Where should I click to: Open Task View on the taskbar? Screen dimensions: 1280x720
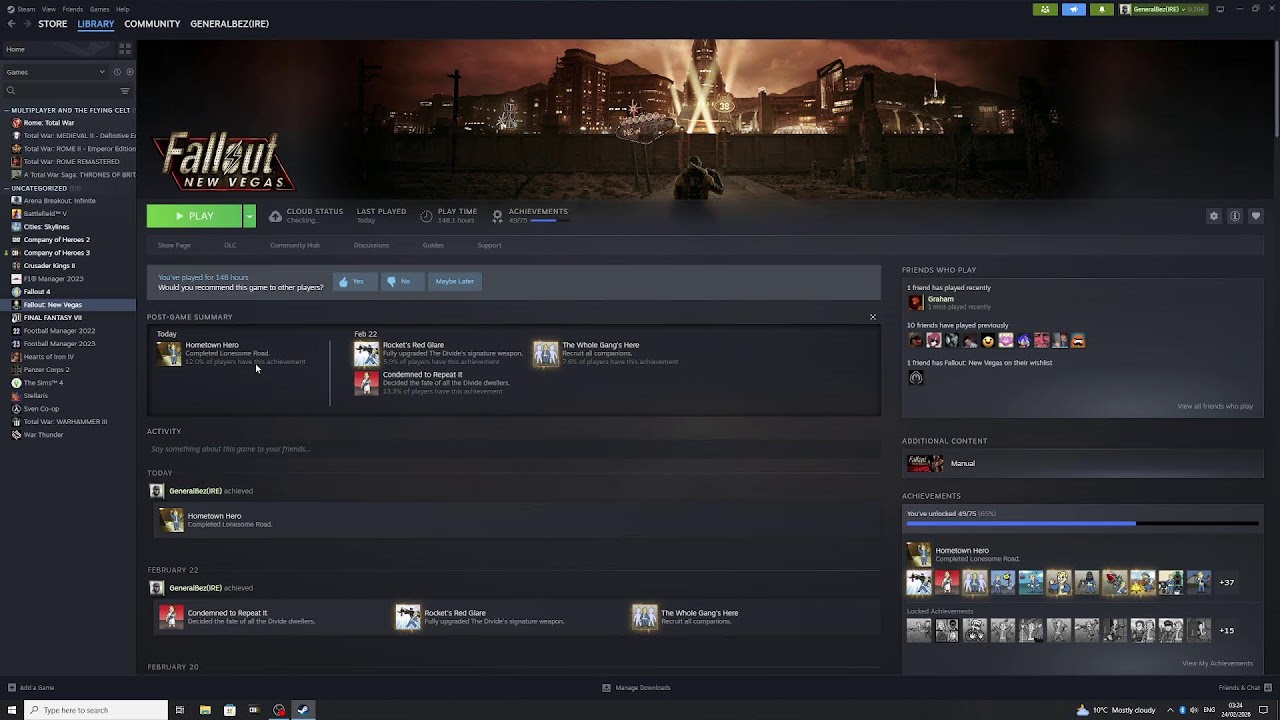click(180, 710)
